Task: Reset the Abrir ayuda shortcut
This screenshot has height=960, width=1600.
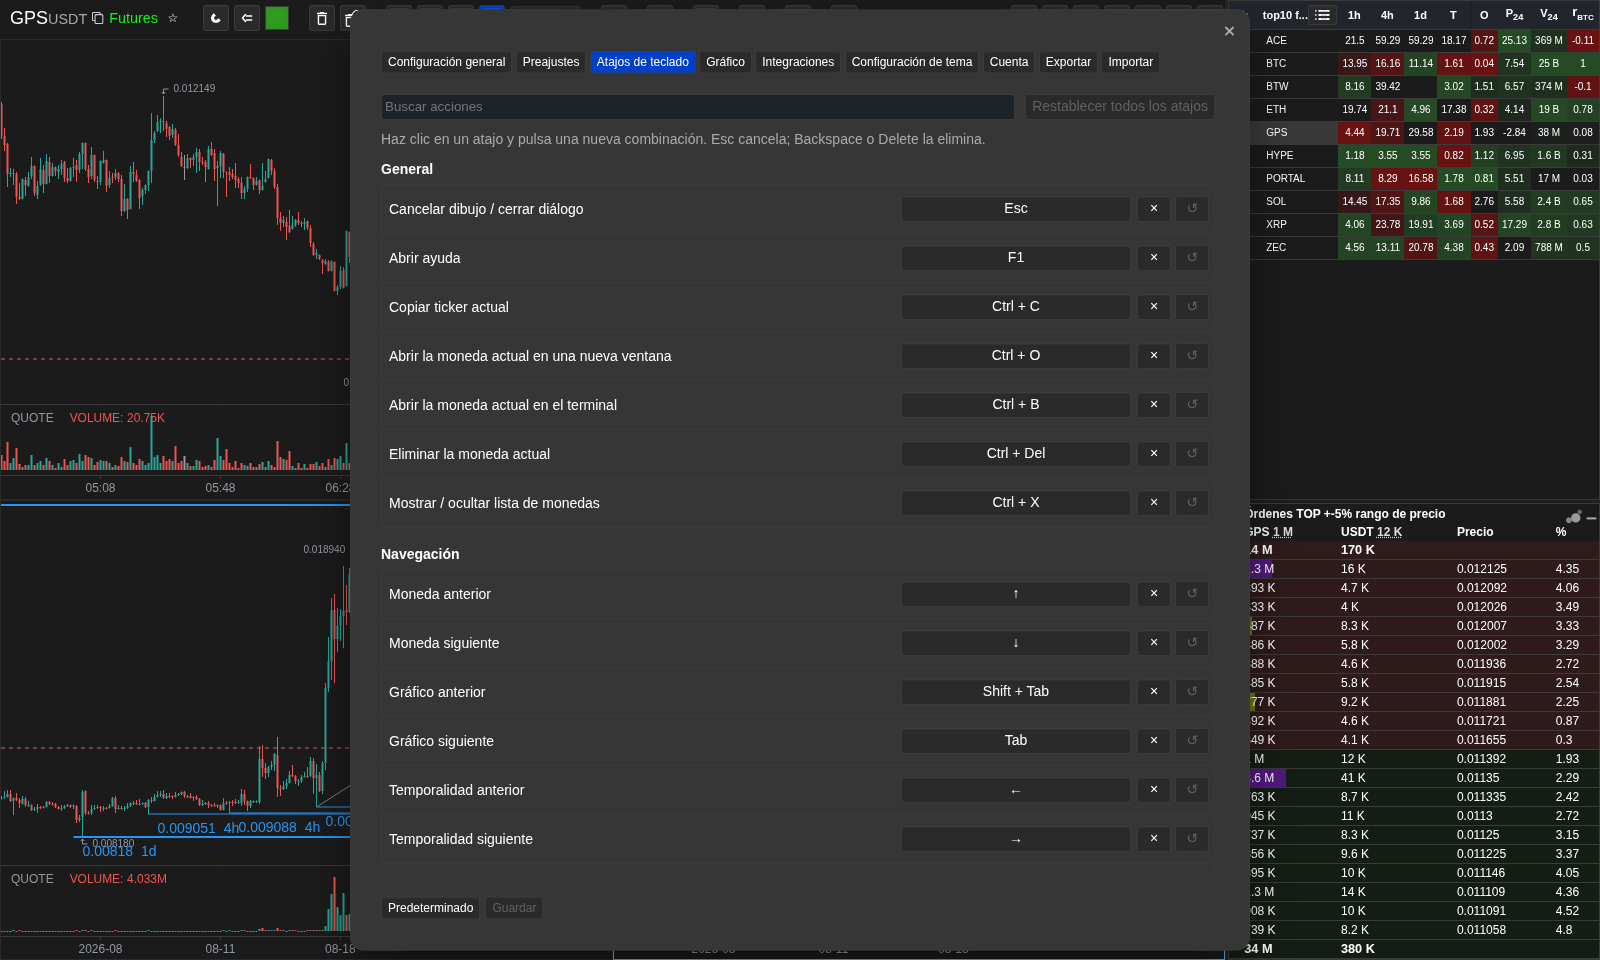Action: click(x=1192, y=258)
